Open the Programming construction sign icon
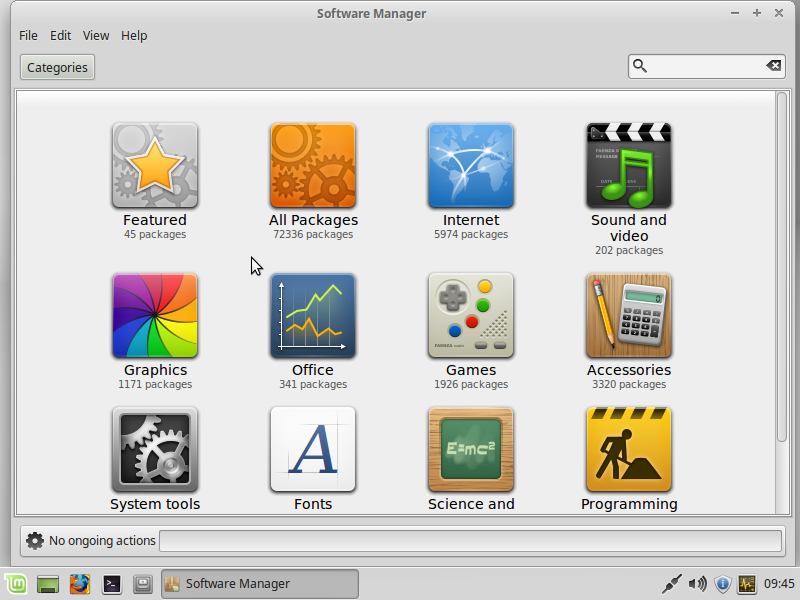Screen dimensions: 800x600 pyautogui.click(x=629, y=450)
